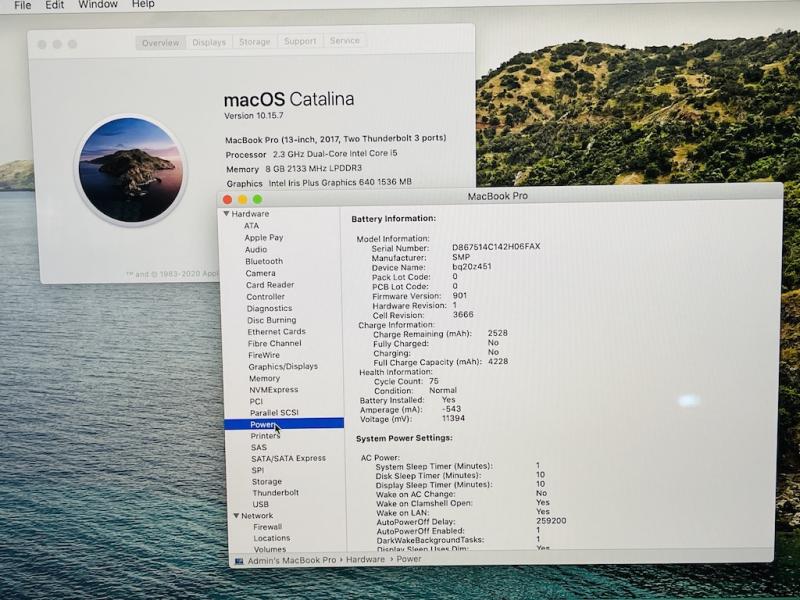Switch to the Overview tab in About This Mac
This screenshot has height=600, width=800.
point(161,43)
